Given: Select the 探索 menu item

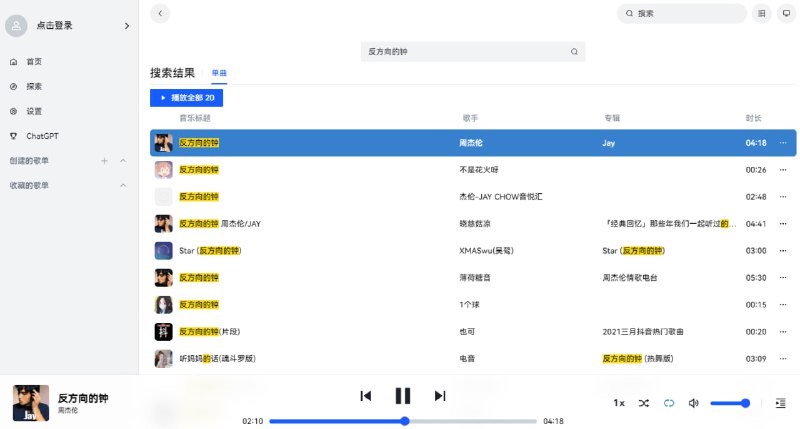Looking at the screenshot, I should coord(34,87).
